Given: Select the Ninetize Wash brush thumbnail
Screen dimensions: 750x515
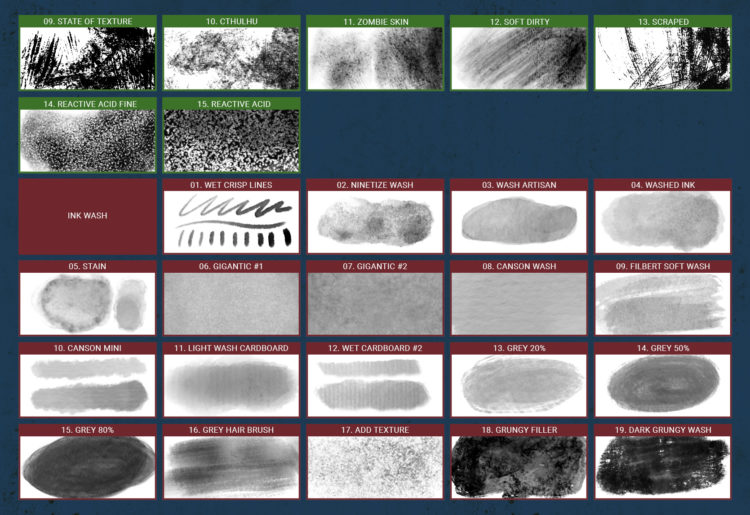Looking at the screenshot, I should pos(375,222).
